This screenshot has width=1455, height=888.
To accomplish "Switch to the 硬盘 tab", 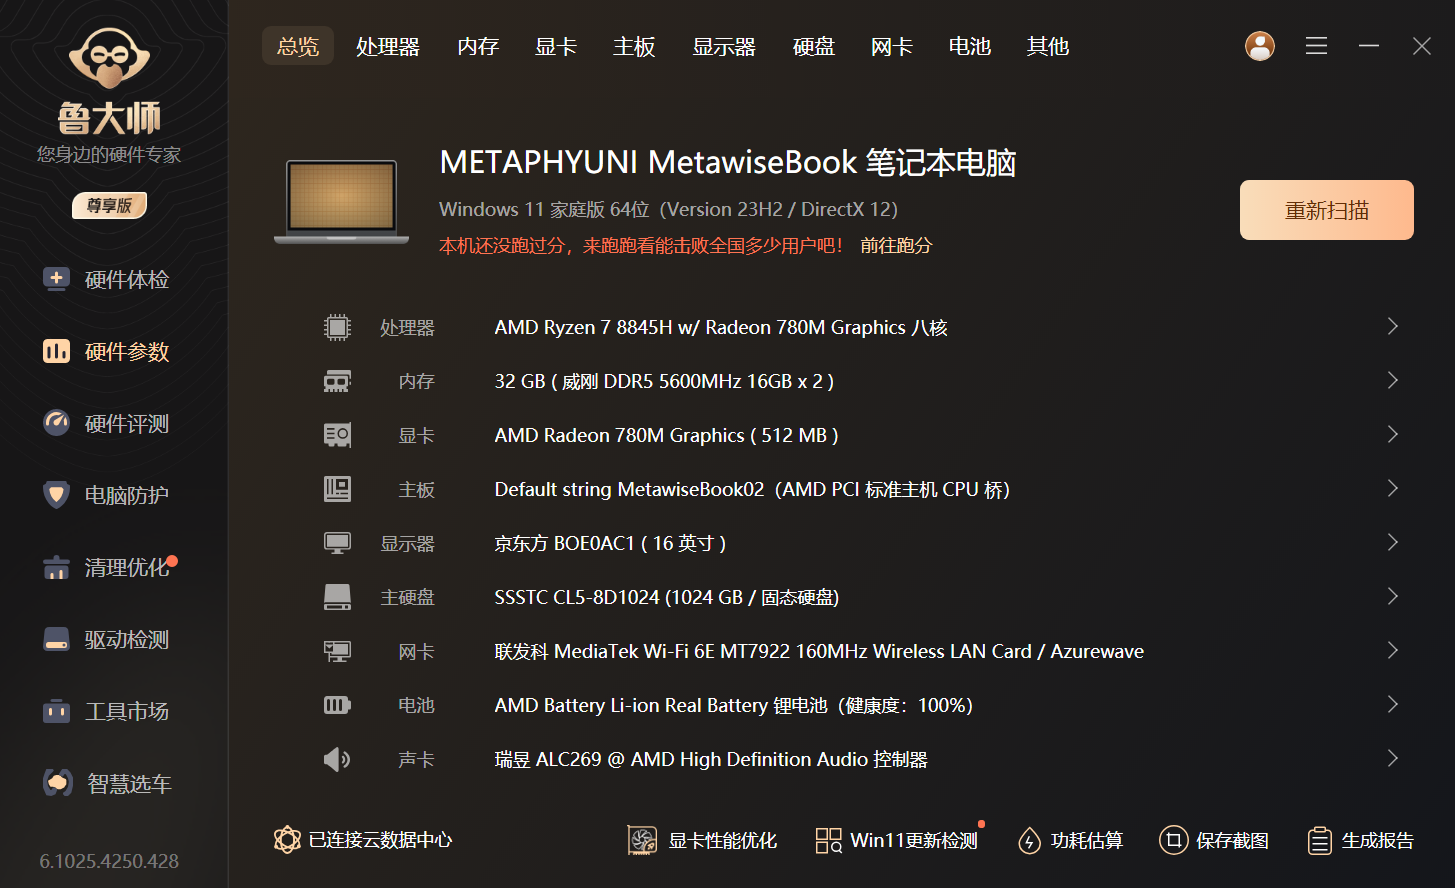I will point(814,46).
